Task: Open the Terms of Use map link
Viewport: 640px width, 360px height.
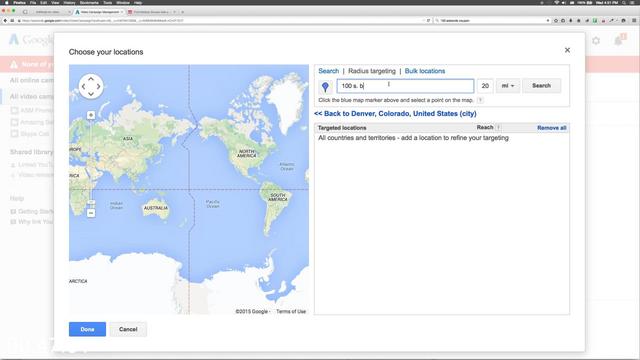Action: pos(291,311)
